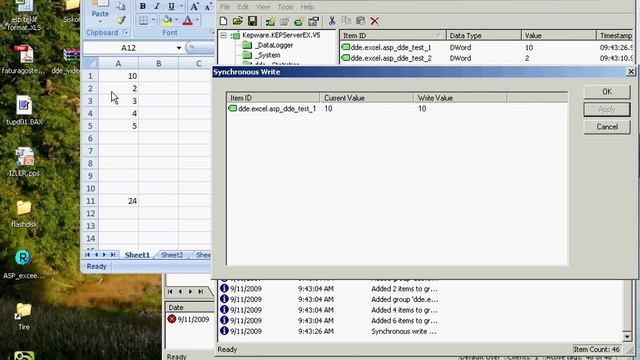Image resolution: width=640 pixels, height=360 pixels.
Task: Click the New Group toolbar icon
Action: pos(284,21)
